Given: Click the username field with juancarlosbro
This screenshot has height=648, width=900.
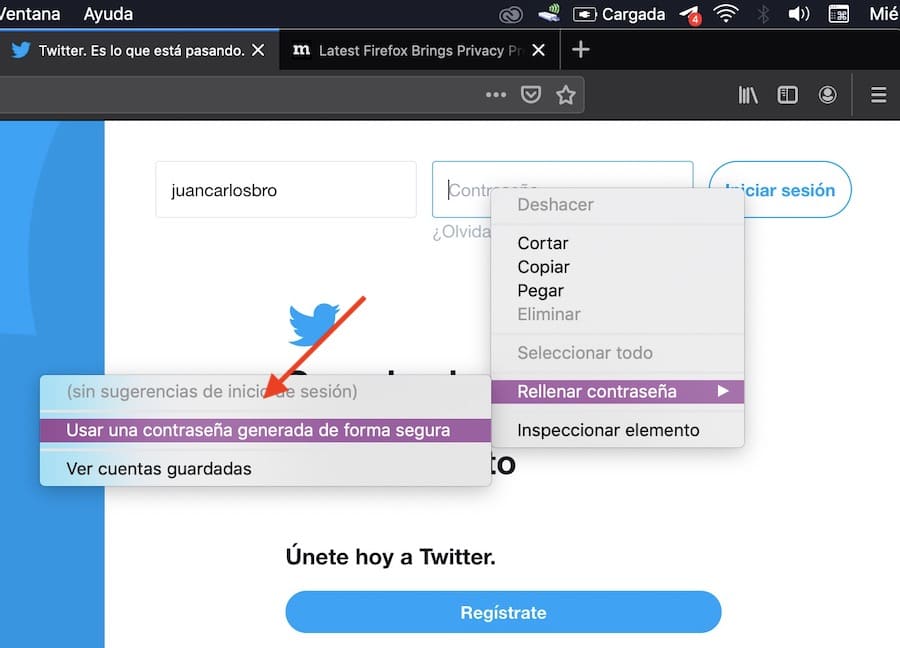Looking at the screenshot, I should pos(285,190).
